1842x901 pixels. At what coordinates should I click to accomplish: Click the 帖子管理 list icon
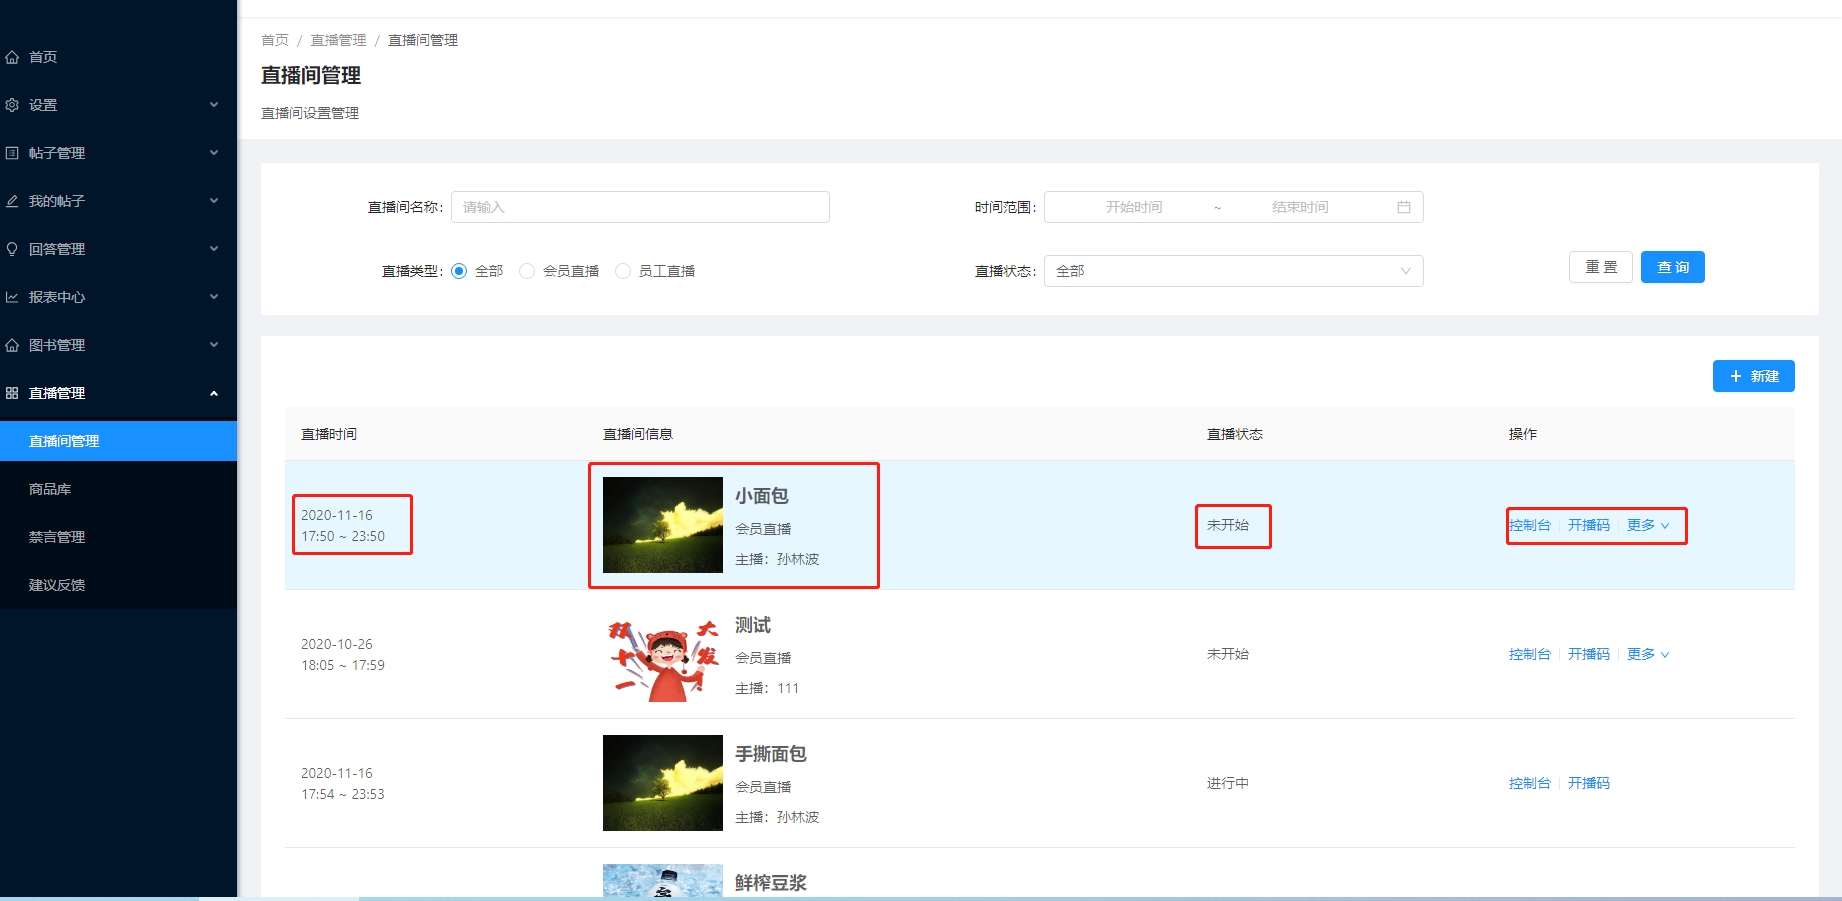(12, 153)
